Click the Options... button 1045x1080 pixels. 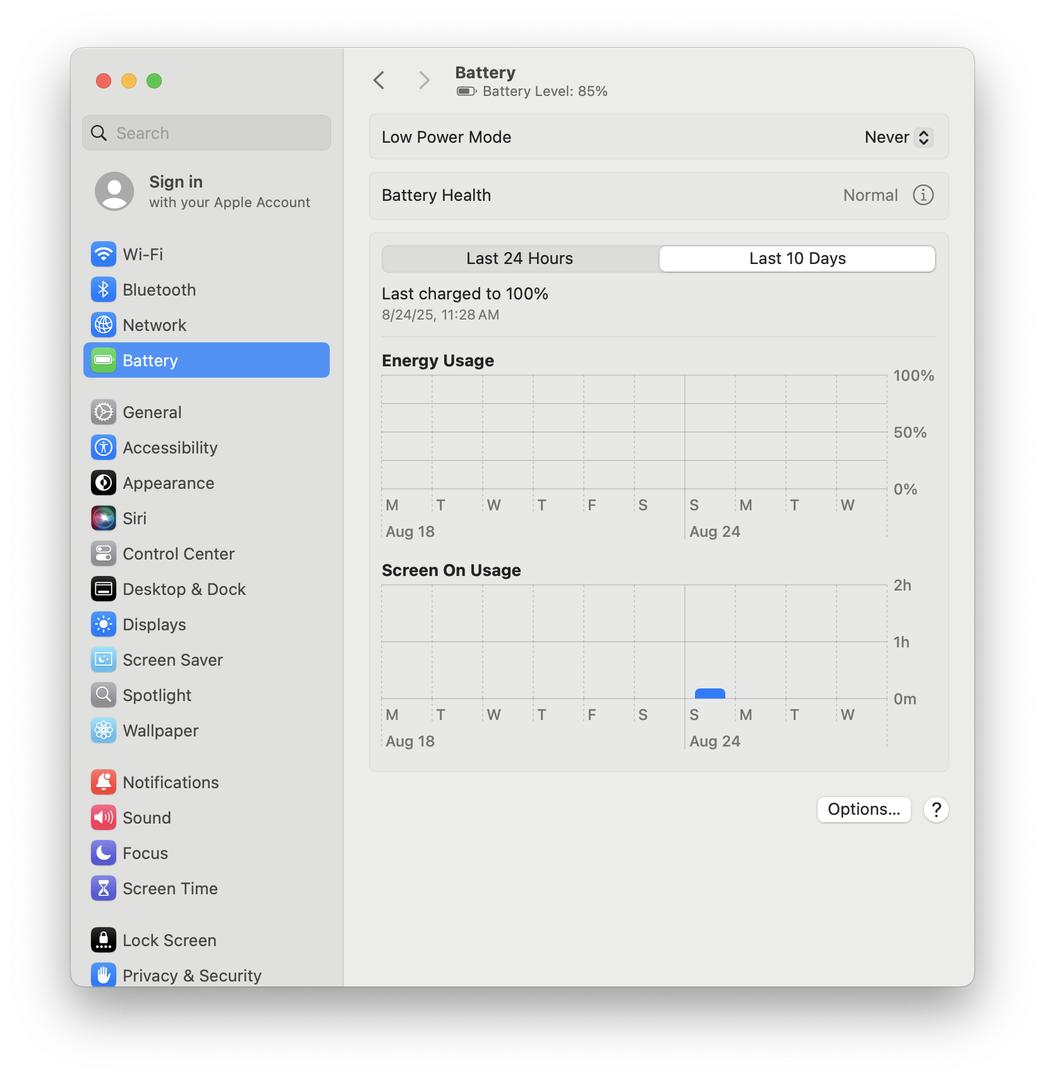[x=864, y=809]
